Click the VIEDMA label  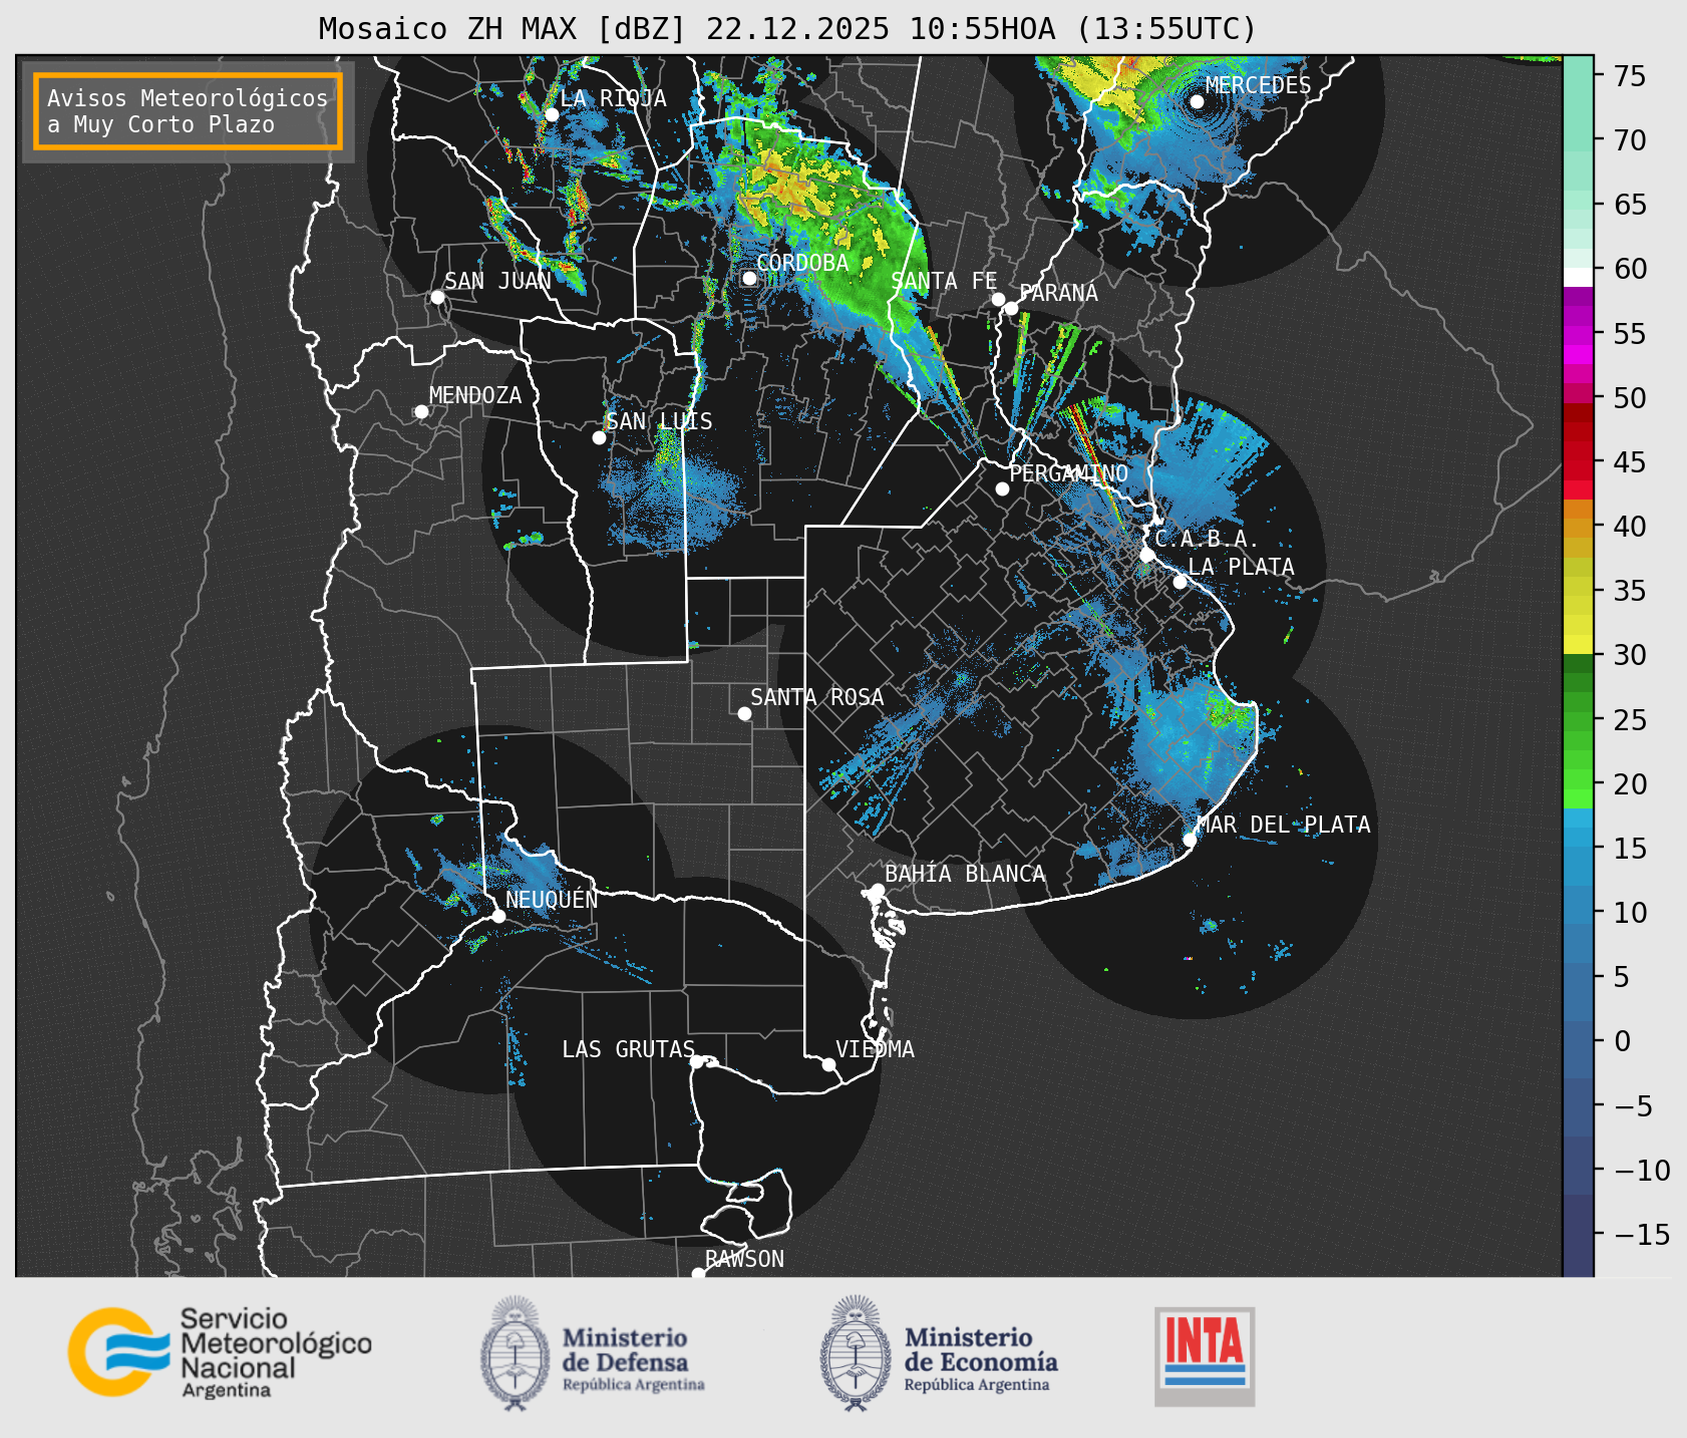click(875, 1050)
